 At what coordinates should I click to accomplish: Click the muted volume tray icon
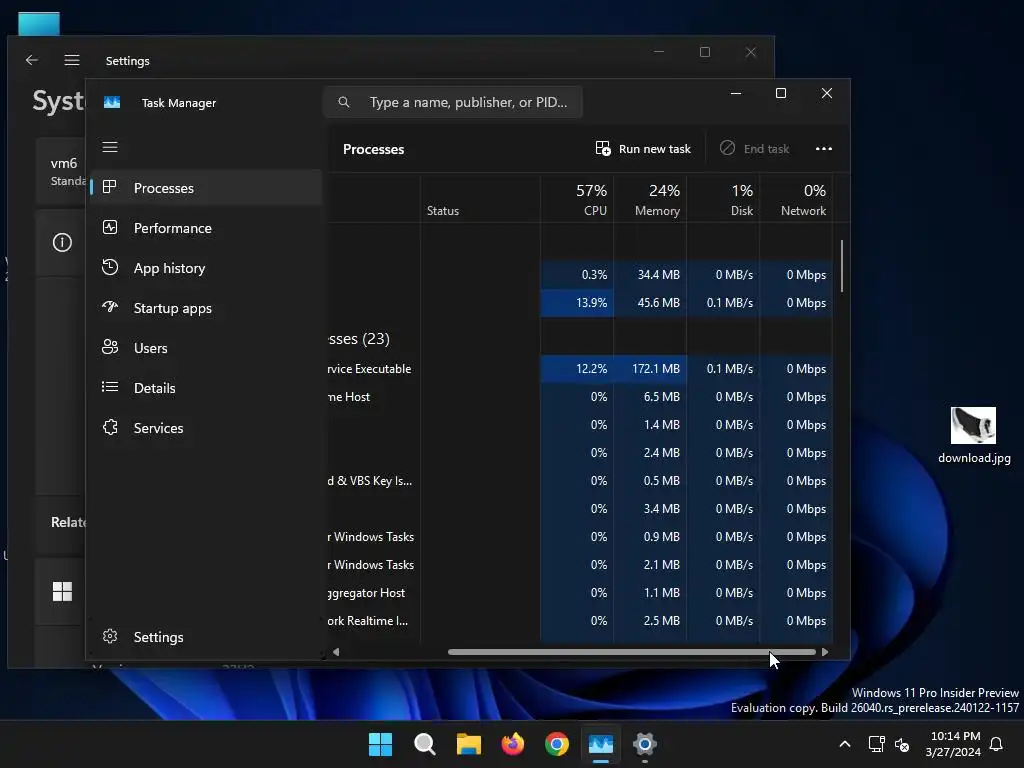(x=903, y=744)
